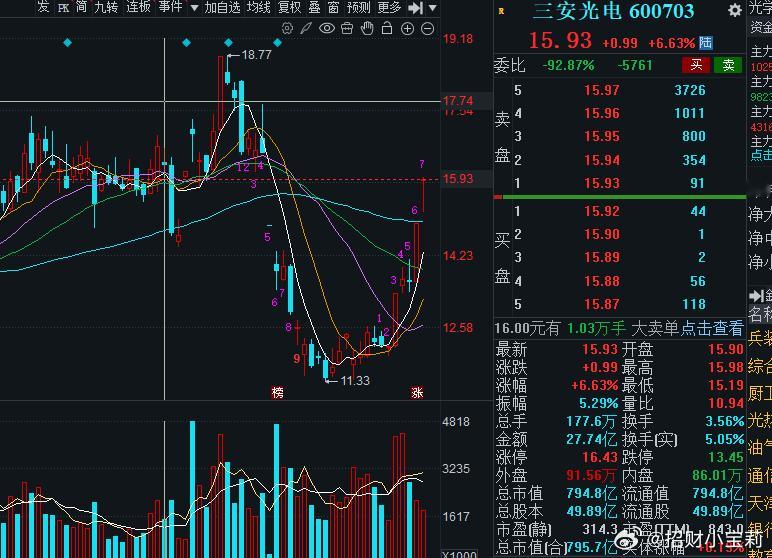Viewport: 772px width, 558px height.
Task: Click 跌停 price 13.45
Action: (726, 457)
